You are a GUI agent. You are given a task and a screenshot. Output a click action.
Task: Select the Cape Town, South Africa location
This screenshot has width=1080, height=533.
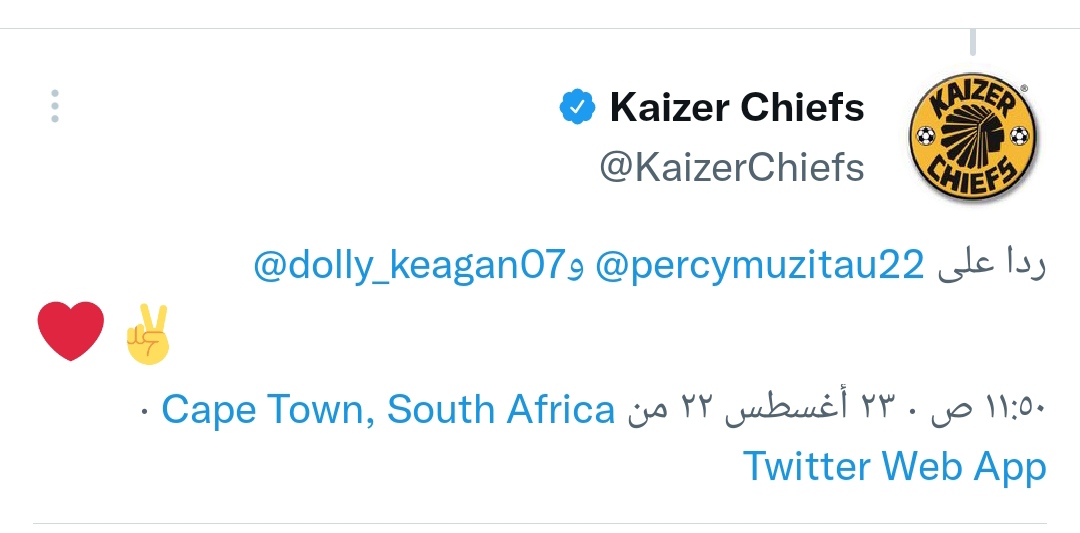point(388,409)
